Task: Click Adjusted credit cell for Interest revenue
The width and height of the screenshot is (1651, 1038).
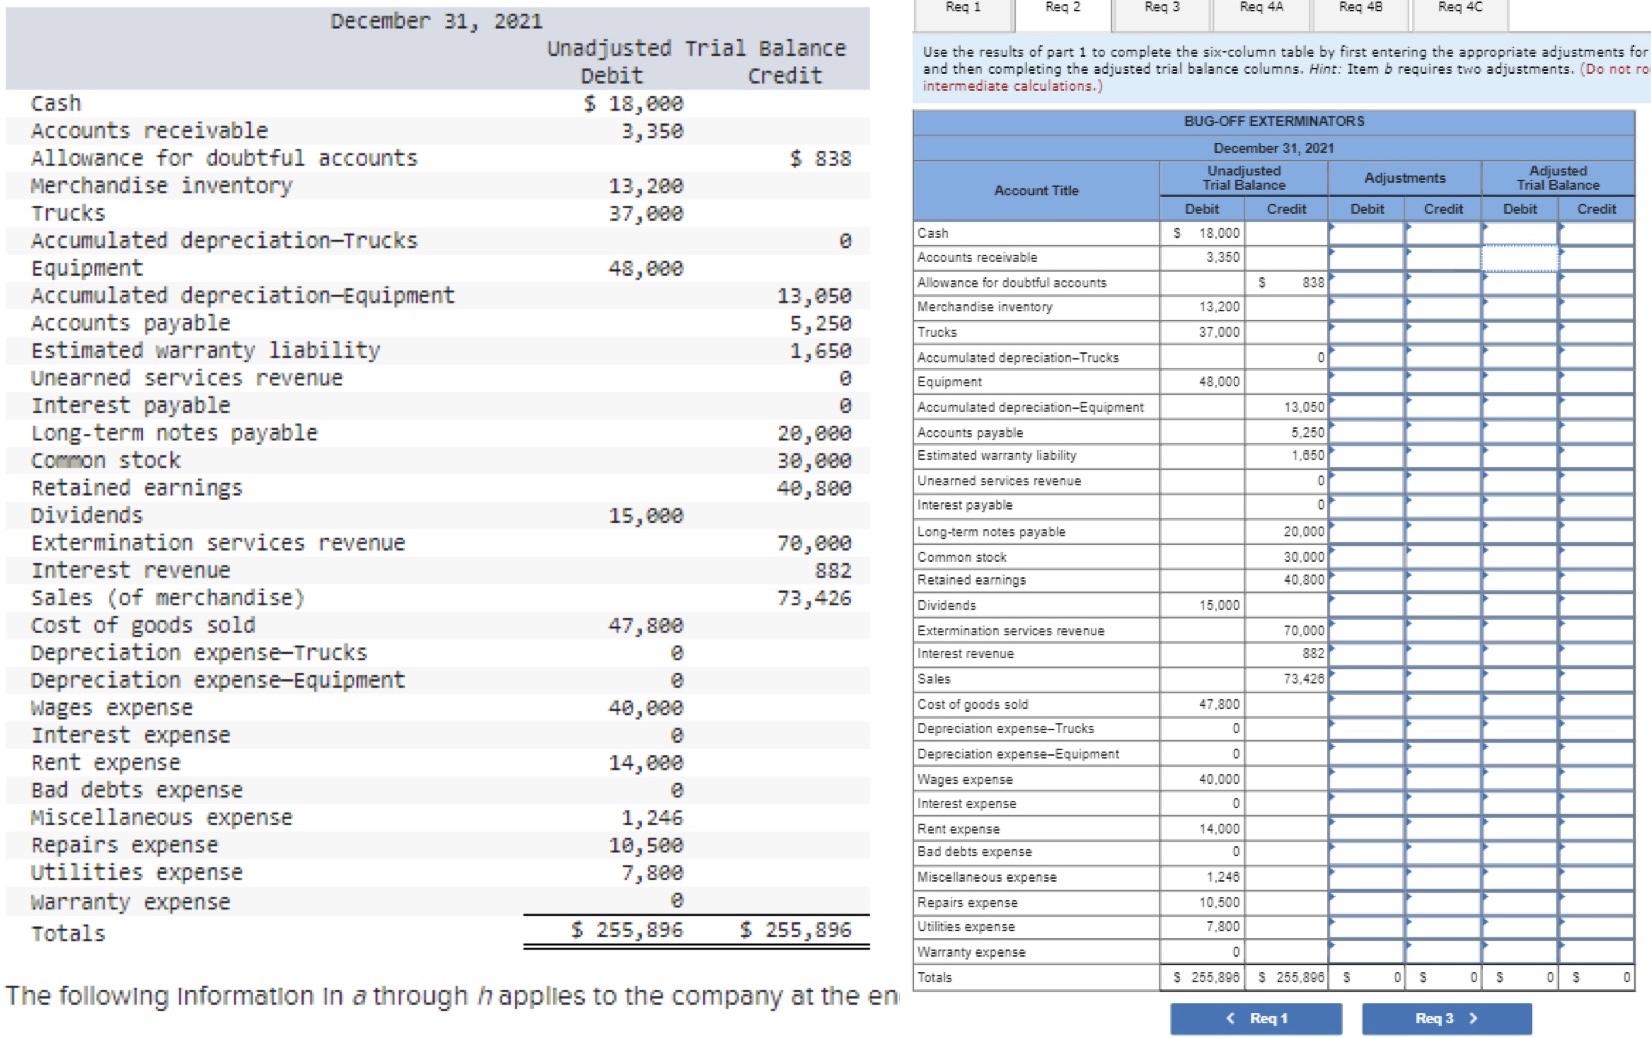Action: click(x=1597, y=654)
